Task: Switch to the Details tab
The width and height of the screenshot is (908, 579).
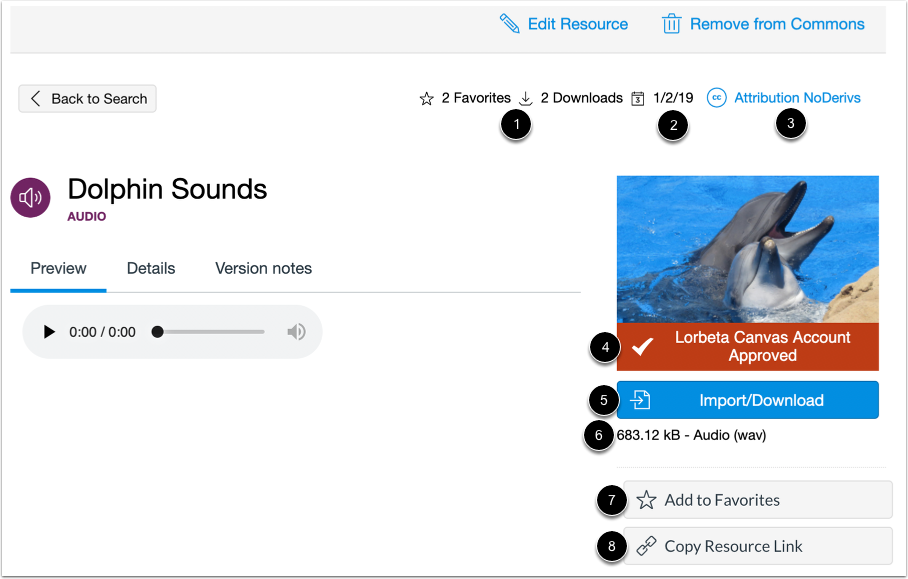Action: [150, 268]
